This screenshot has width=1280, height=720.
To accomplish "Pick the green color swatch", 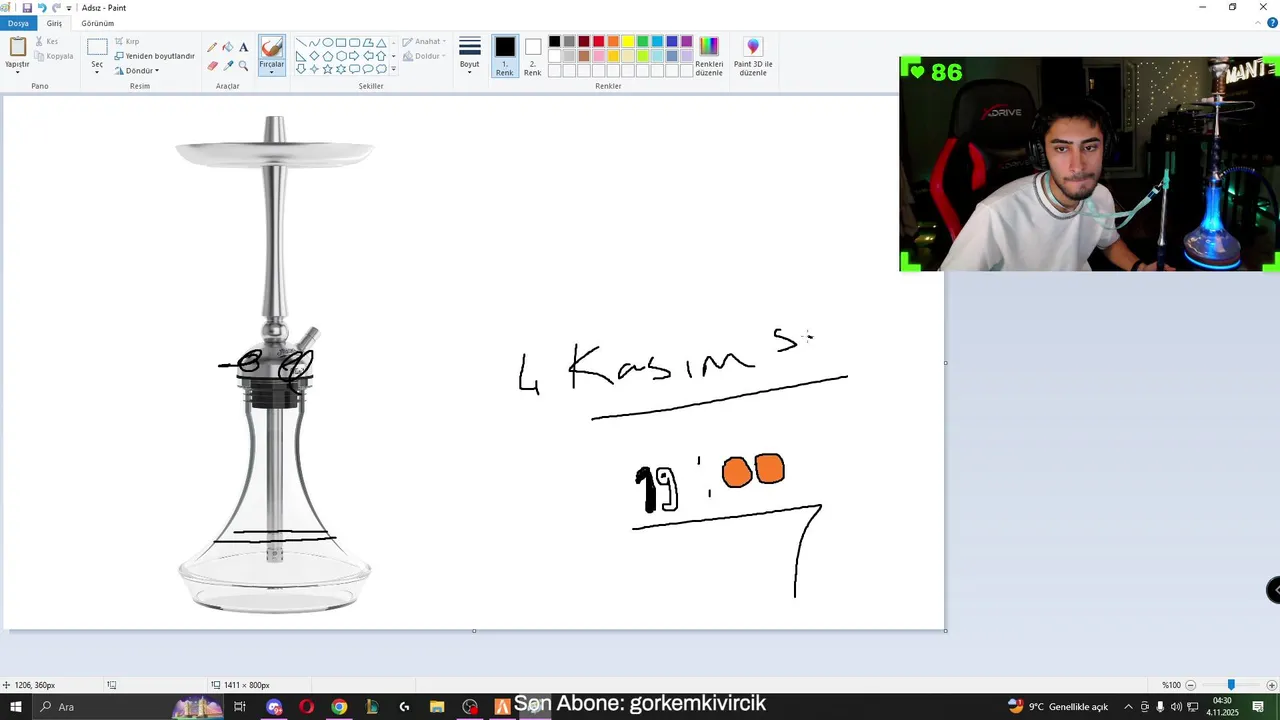I will click(642, 42).
